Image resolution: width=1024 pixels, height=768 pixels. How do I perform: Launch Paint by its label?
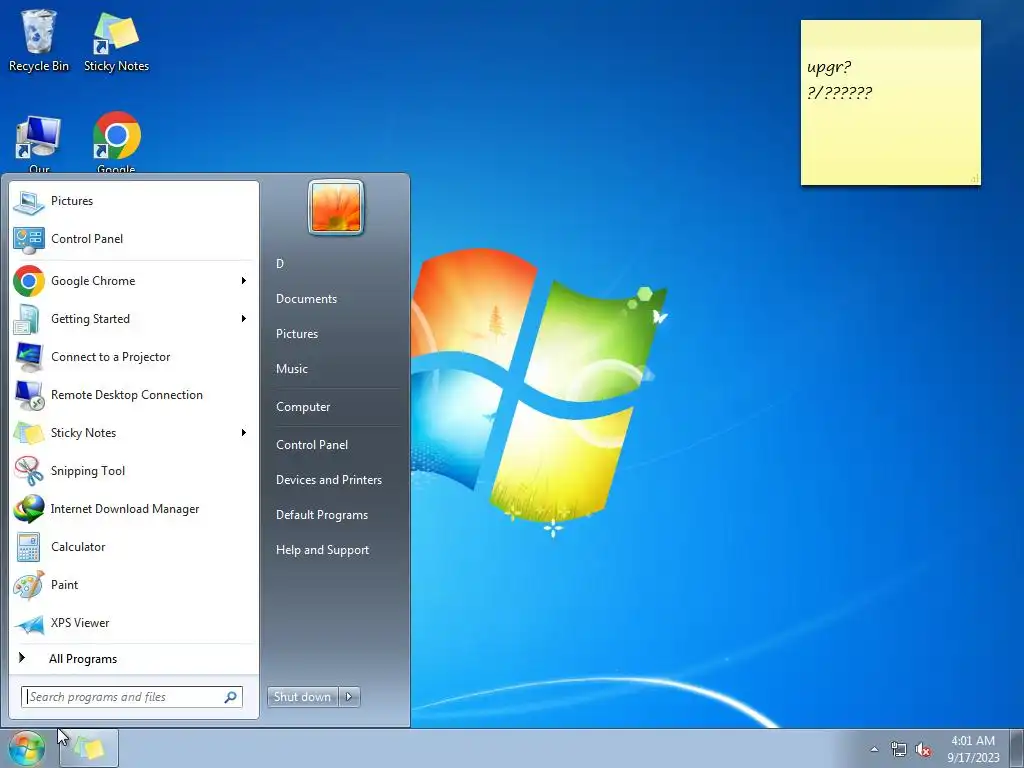[64, 585]
